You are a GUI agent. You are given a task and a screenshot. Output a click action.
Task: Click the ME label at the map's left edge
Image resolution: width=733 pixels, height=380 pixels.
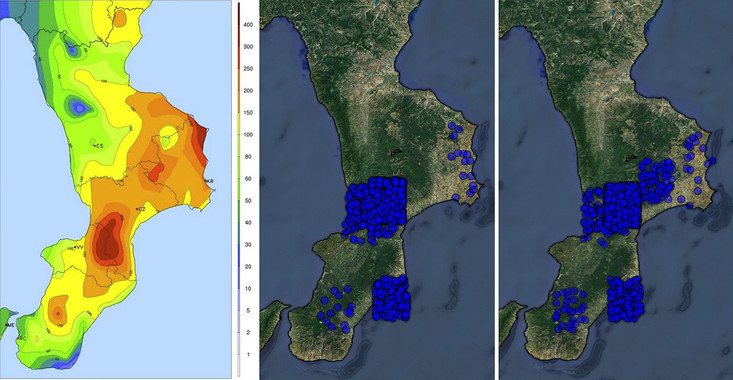tap(10, 324)
